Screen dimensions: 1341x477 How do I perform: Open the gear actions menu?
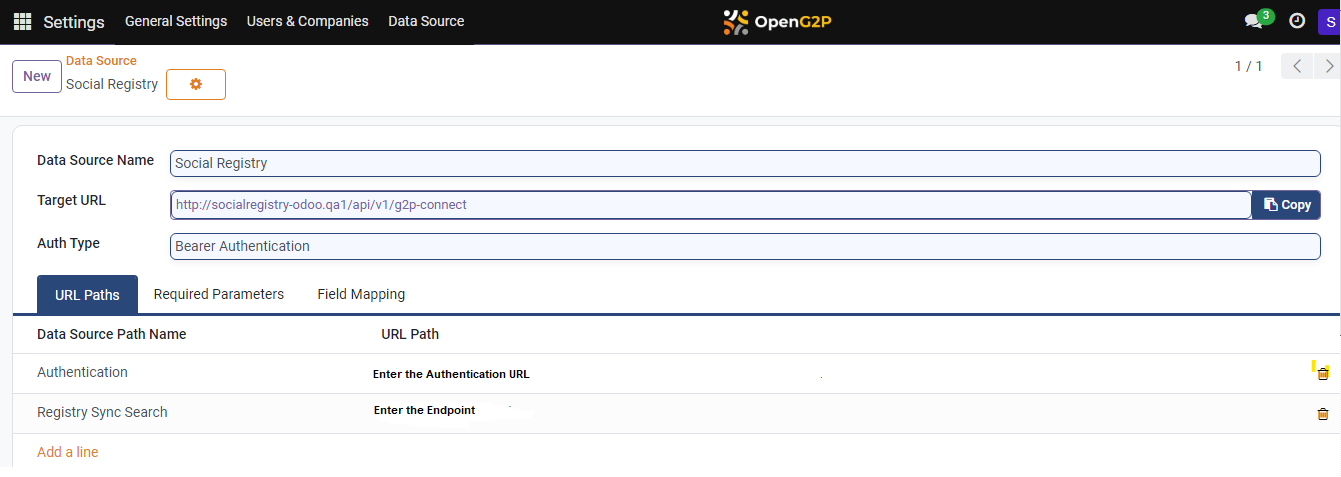196,85
